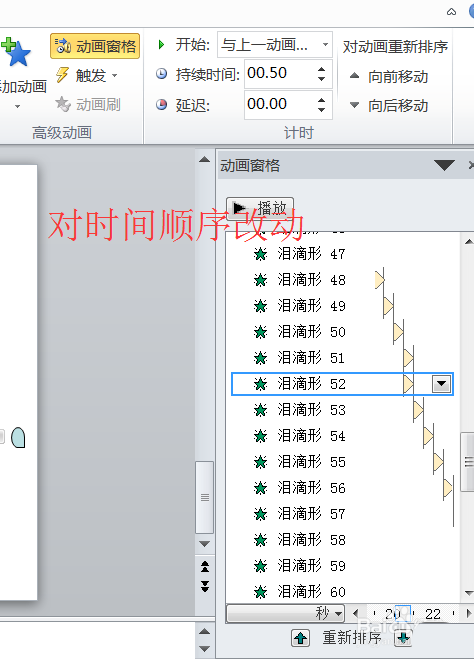The width and height of the screenshot is (474, 659).
Task: Select animation item 泪滴形 57
Action: [342, 514]
